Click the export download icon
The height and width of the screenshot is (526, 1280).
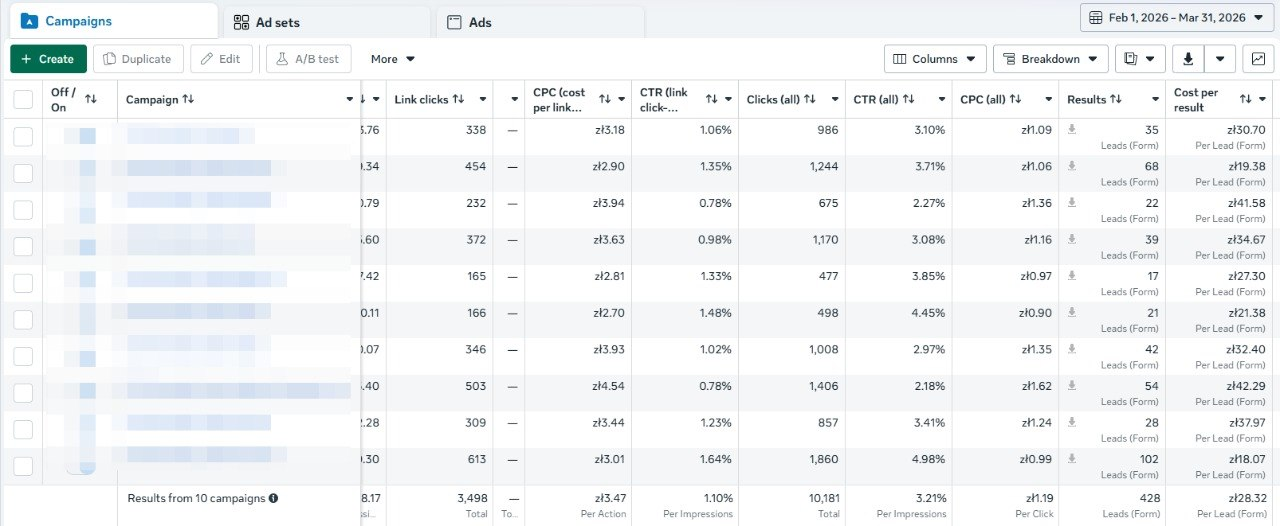1188,59
